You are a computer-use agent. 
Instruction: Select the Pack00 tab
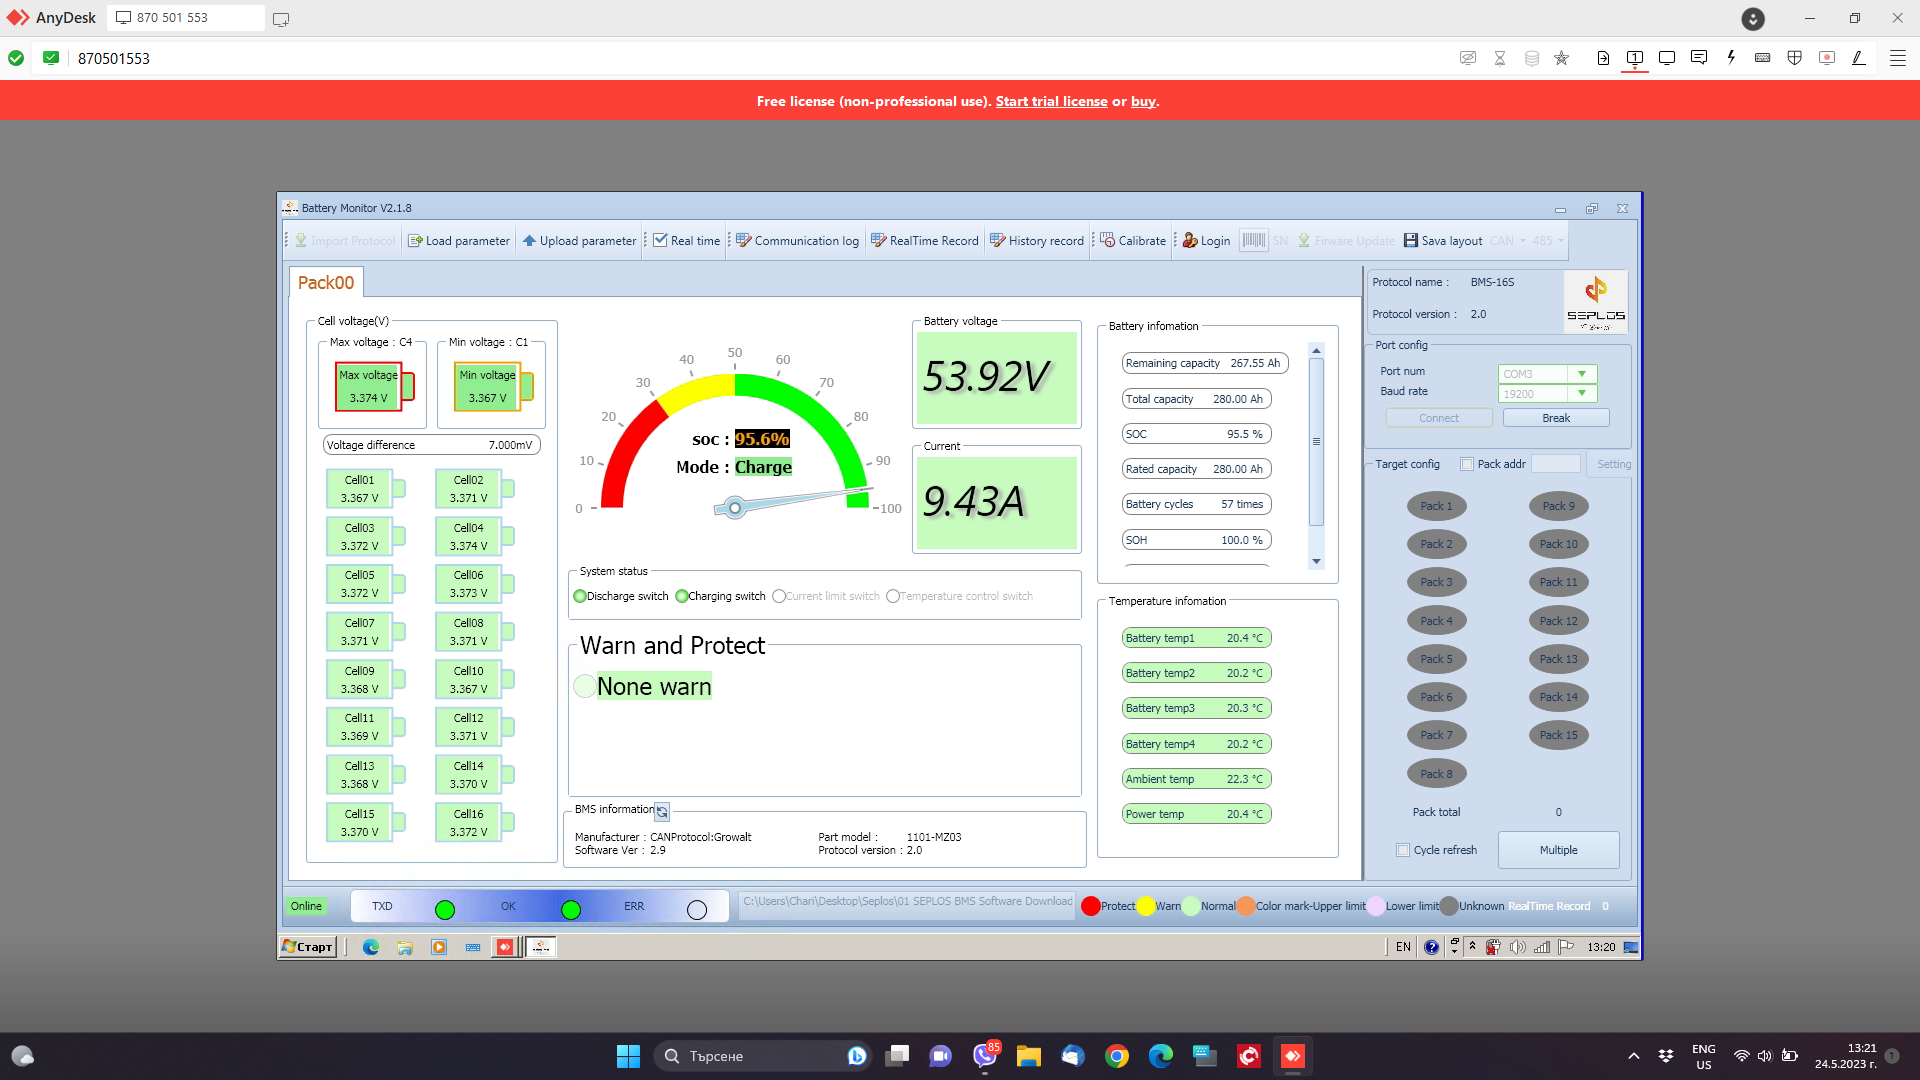(x=326, y=283)
